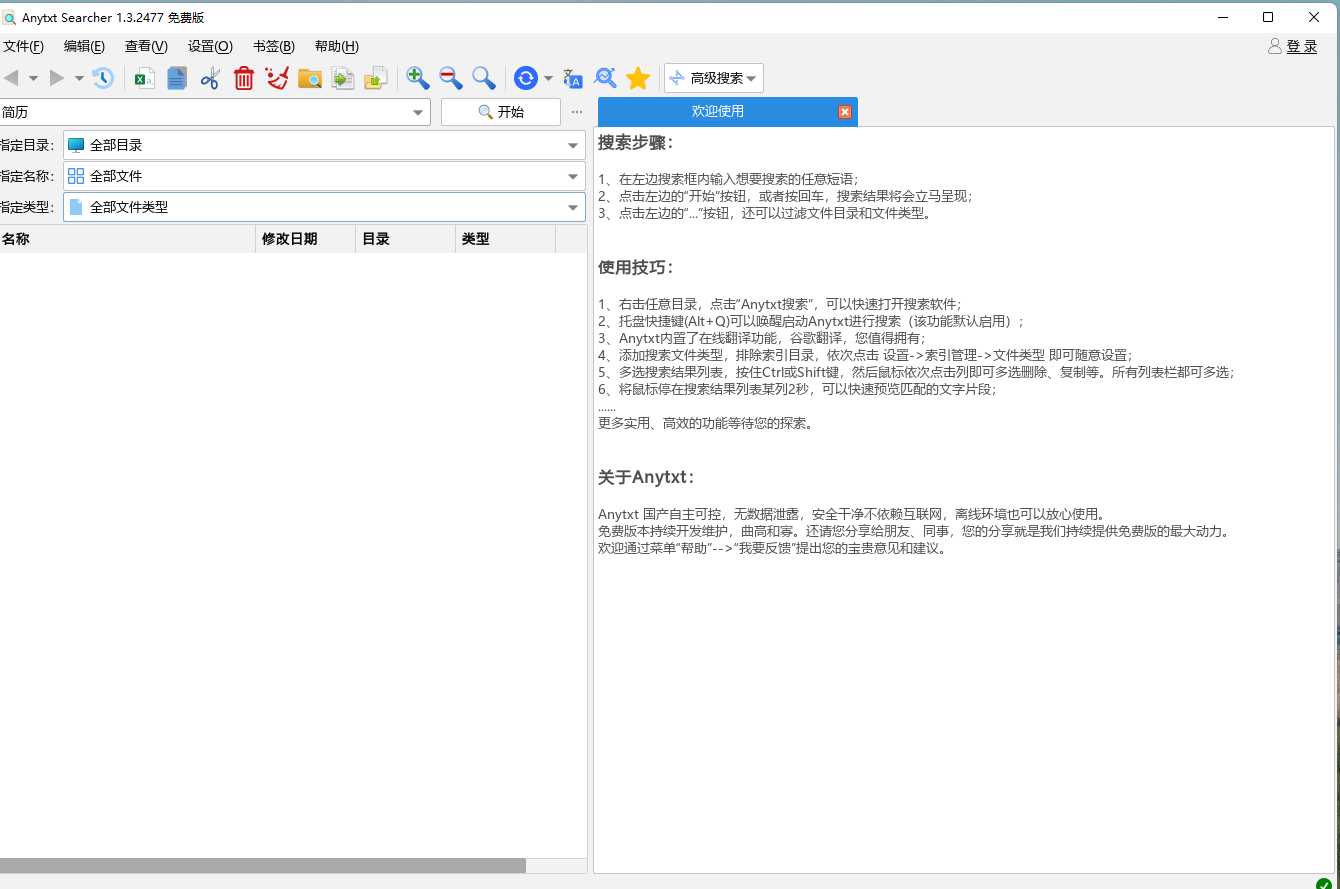Click the copy file to folder icon

tap(343, 78)
